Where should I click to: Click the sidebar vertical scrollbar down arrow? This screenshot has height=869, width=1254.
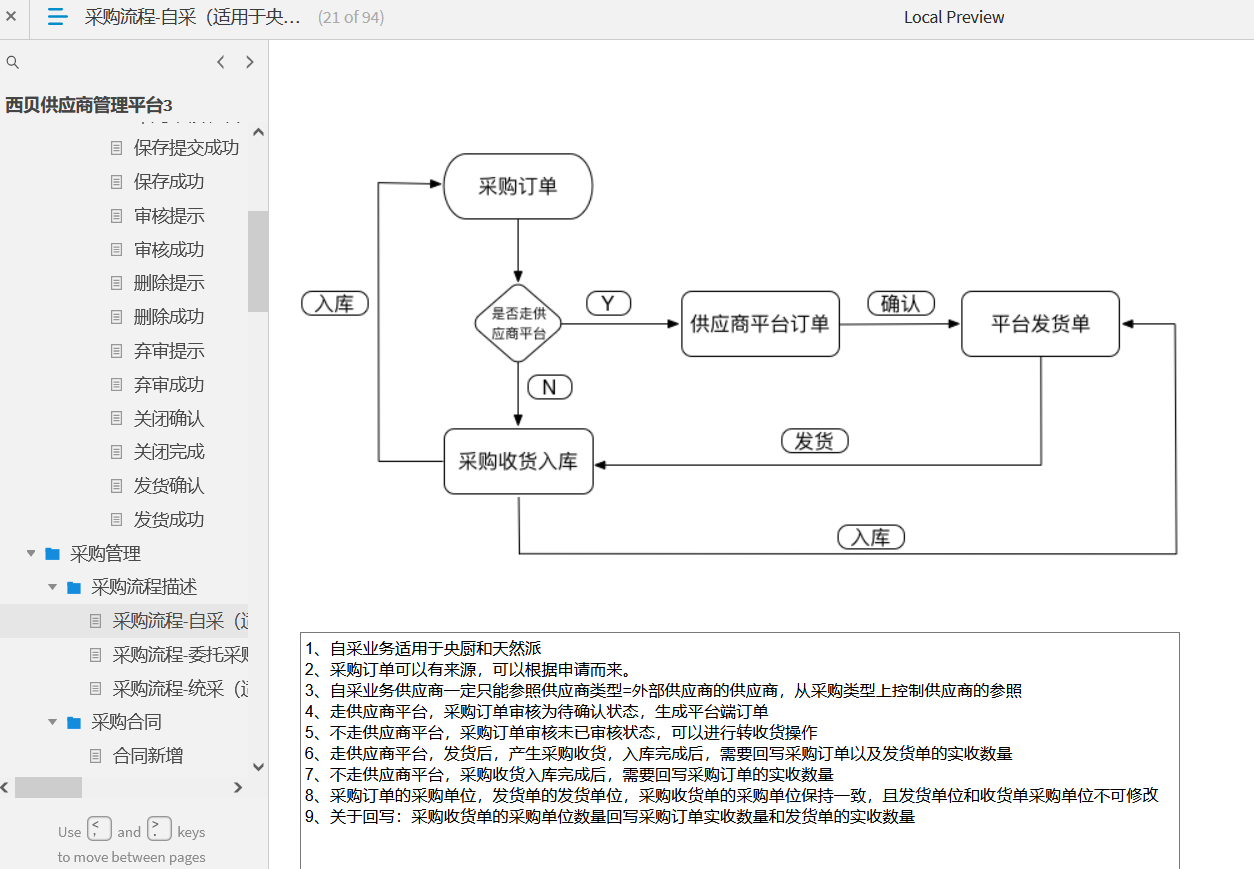[x=258, y=767]
